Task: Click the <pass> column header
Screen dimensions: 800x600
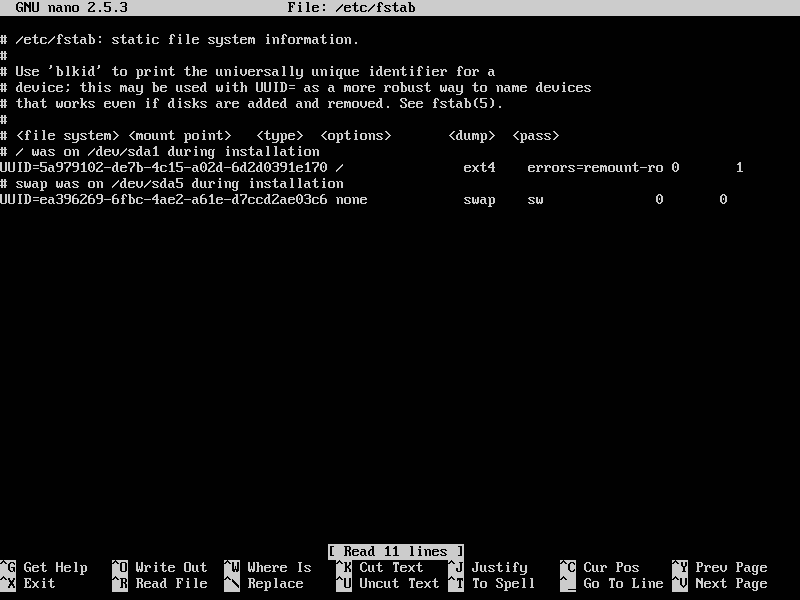Action: click(x=536, y=136)
